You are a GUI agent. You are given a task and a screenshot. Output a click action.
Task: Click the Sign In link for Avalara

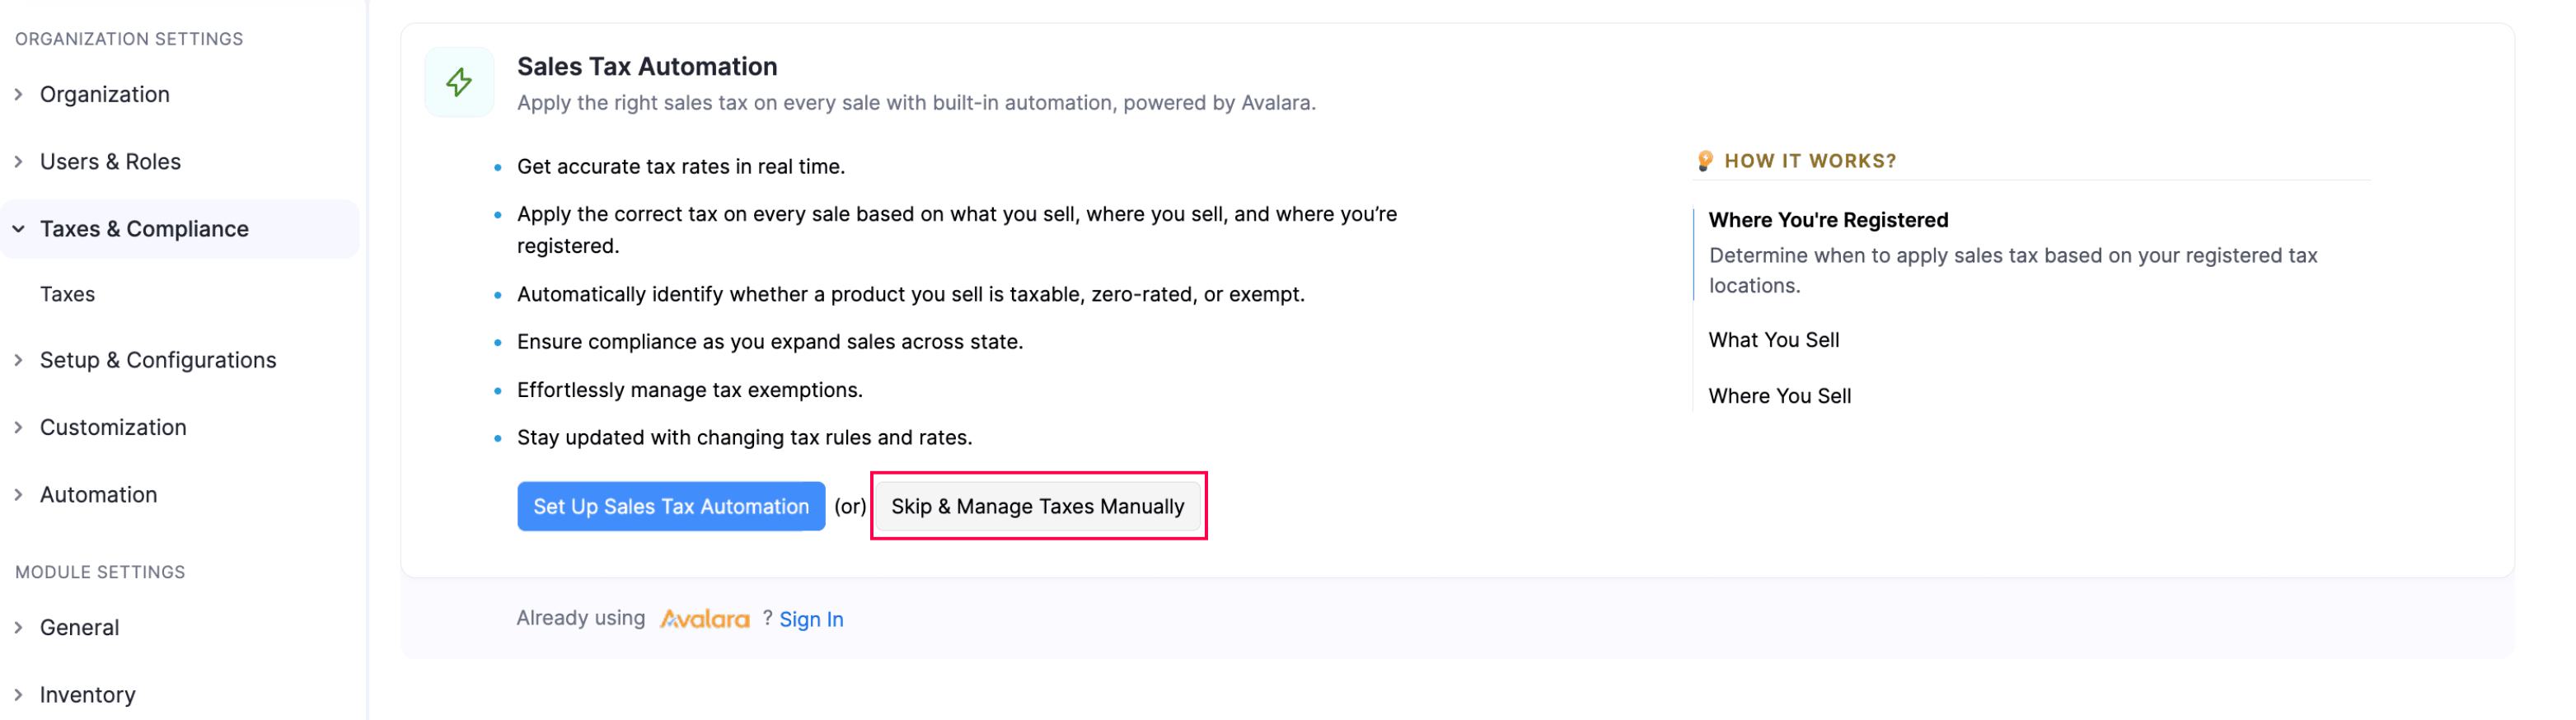(811, 618)
